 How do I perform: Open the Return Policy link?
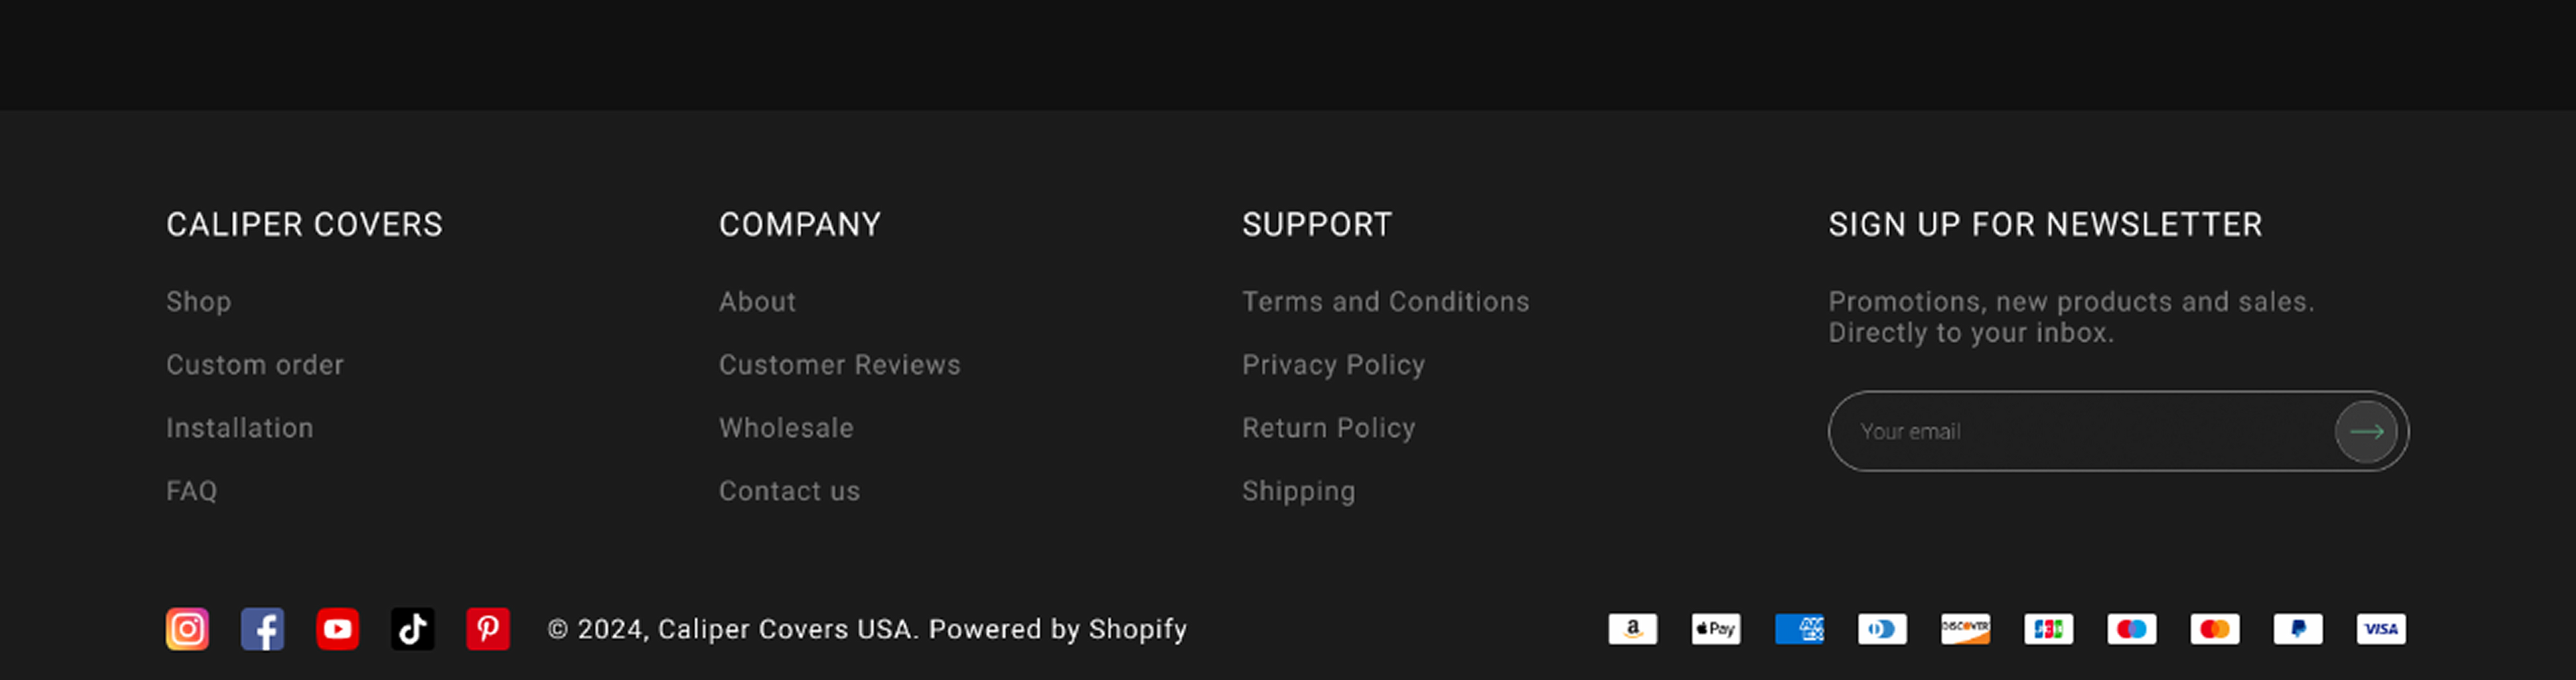coord(1328,428)
